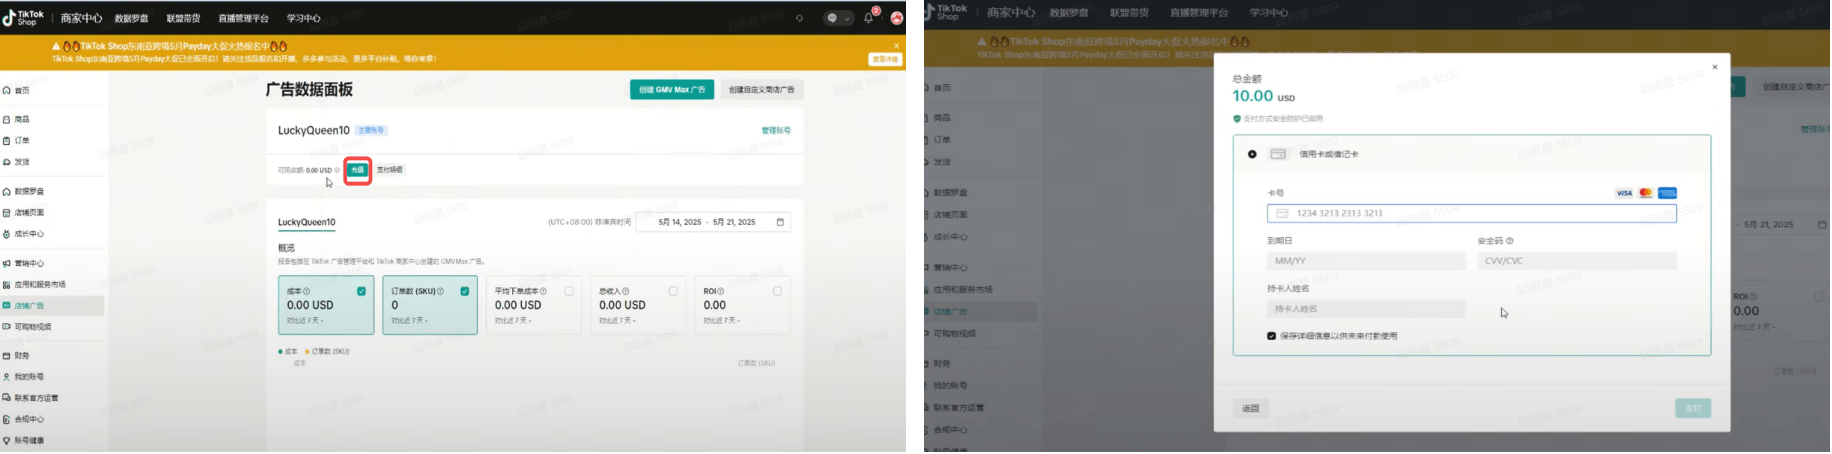
Task: Open 首页 home in the left sidebar
Action: 21,90
